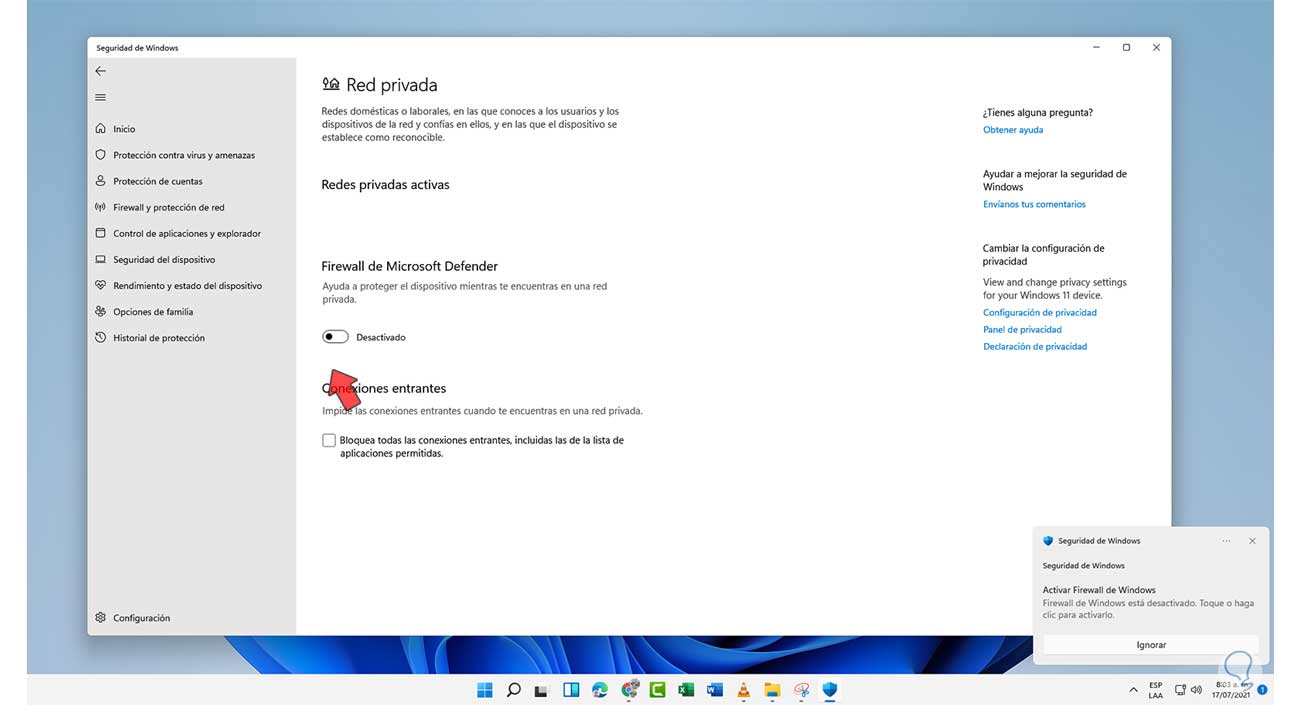Launch Word from the taskbar
The image size is (1300, 705).
pyautogui.click(x=715, y=690)
